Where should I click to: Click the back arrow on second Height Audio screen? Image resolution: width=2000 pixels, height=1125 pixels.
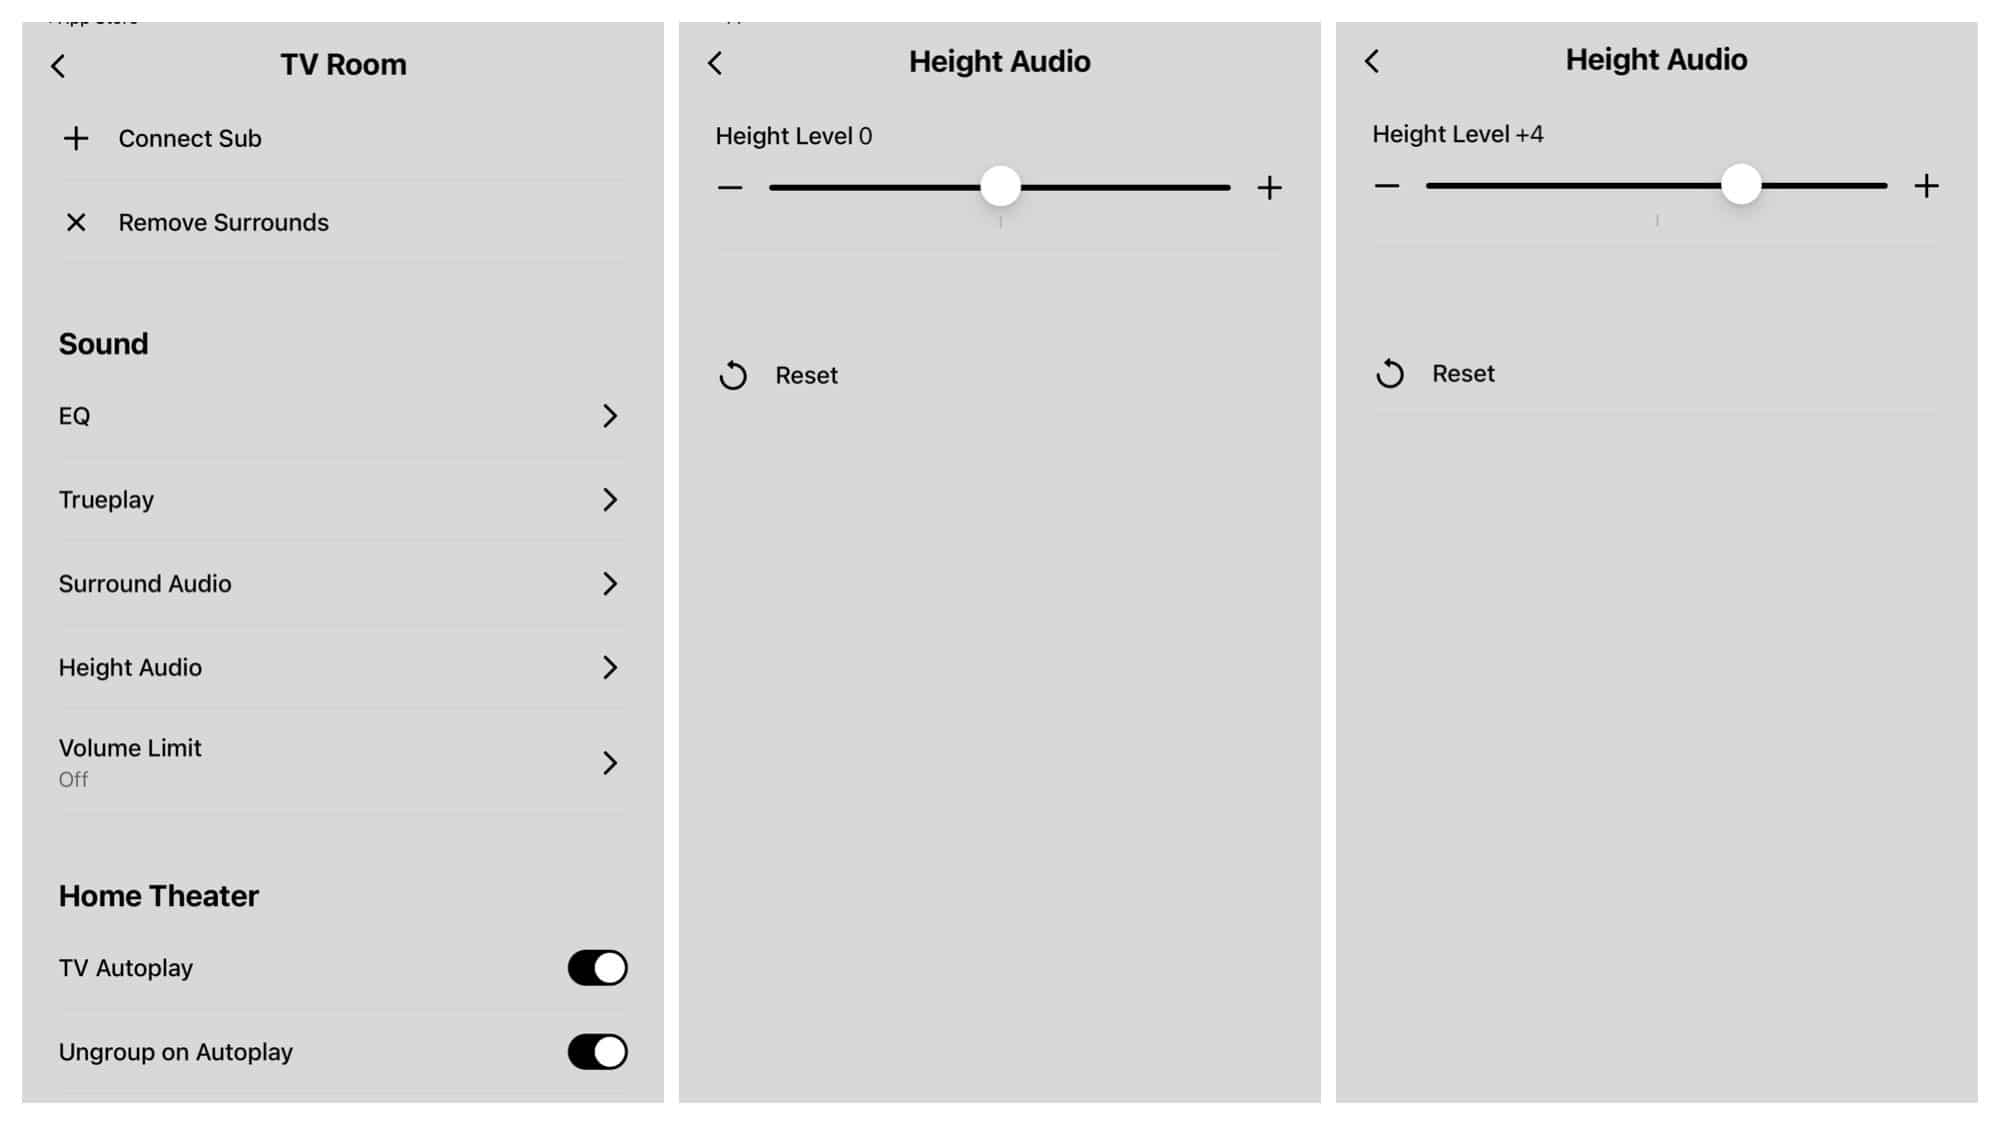[x=1375, y=62]
